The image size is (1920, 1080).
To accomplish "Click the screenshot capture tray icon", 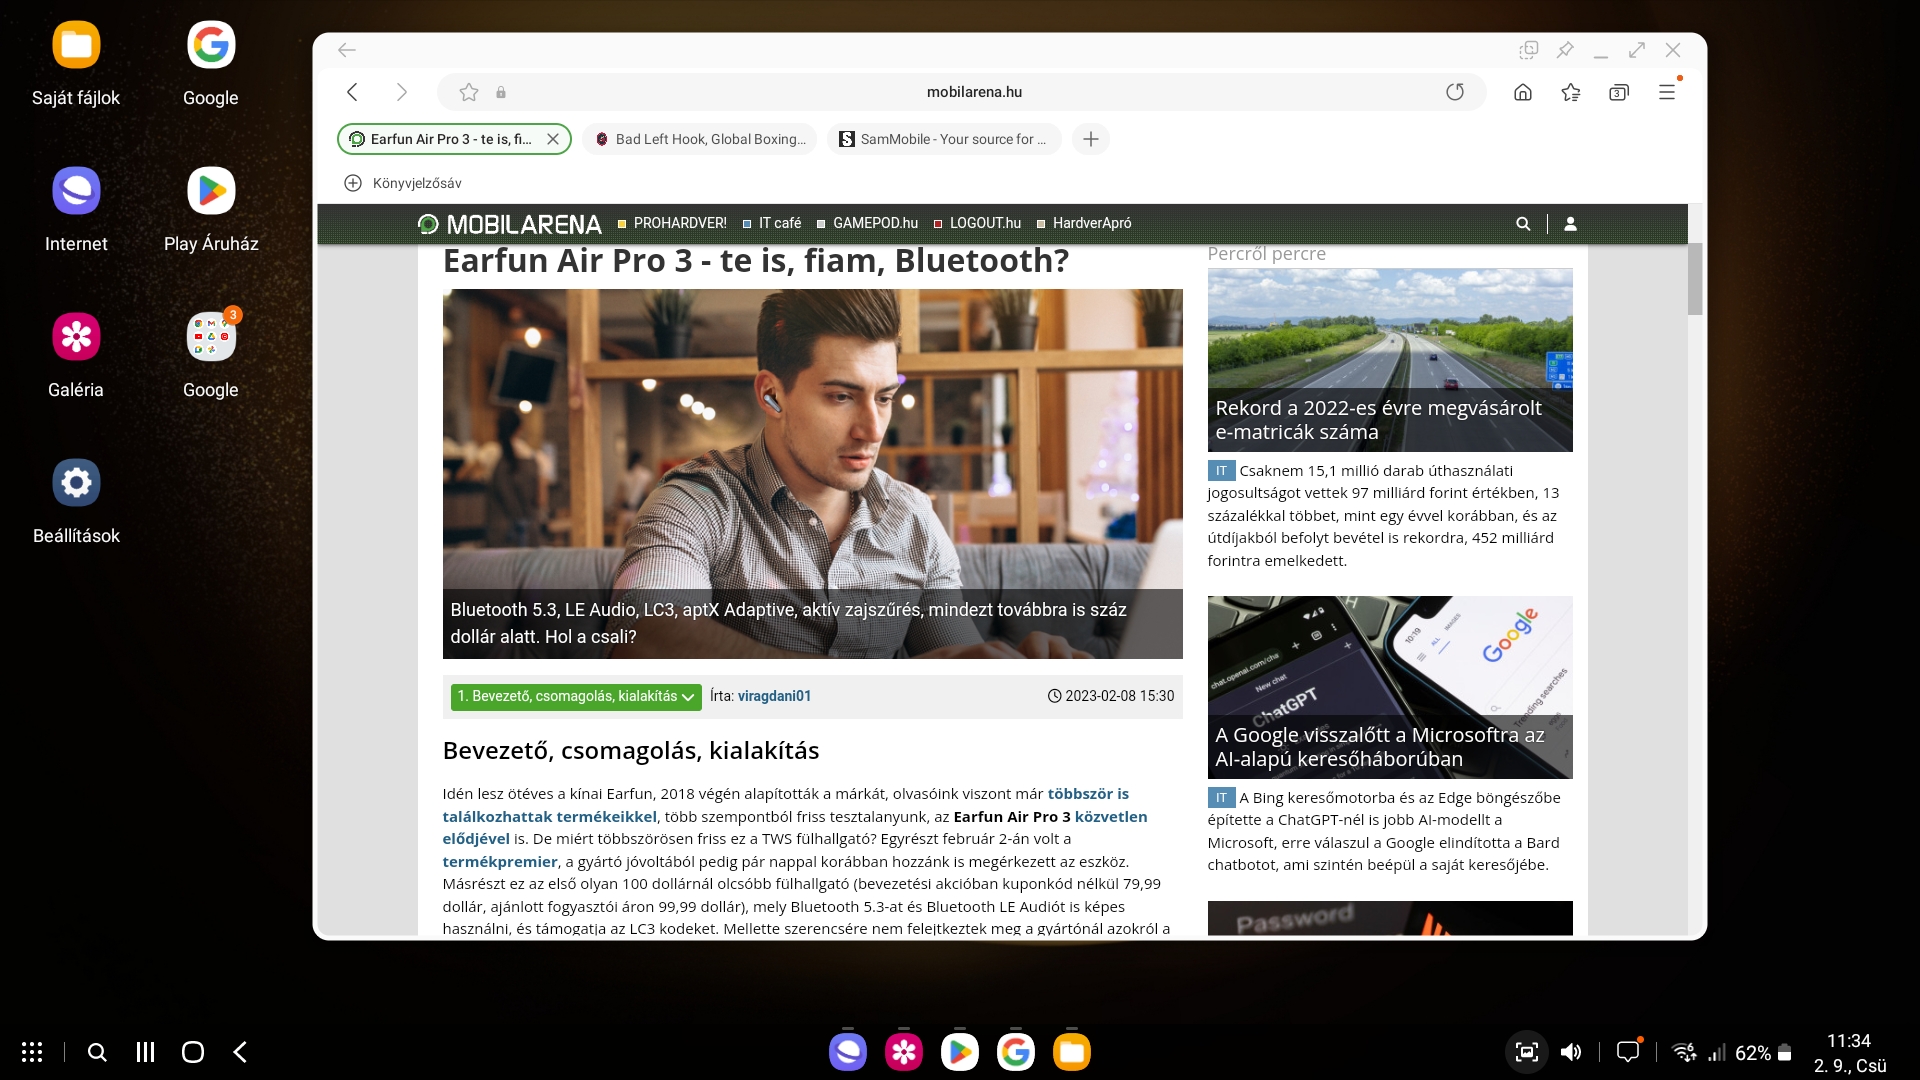I will pos(1527,1052).
